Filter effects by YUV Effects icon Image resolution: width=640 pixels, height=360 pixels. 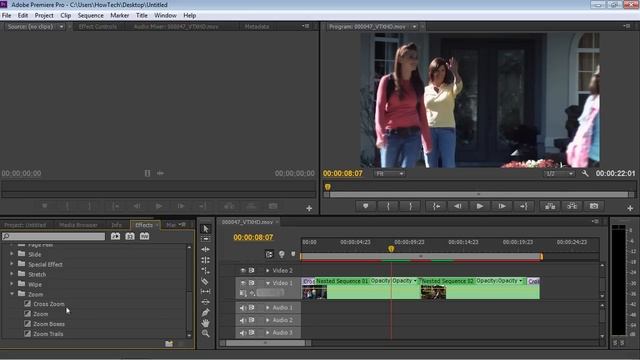(144, 236)
